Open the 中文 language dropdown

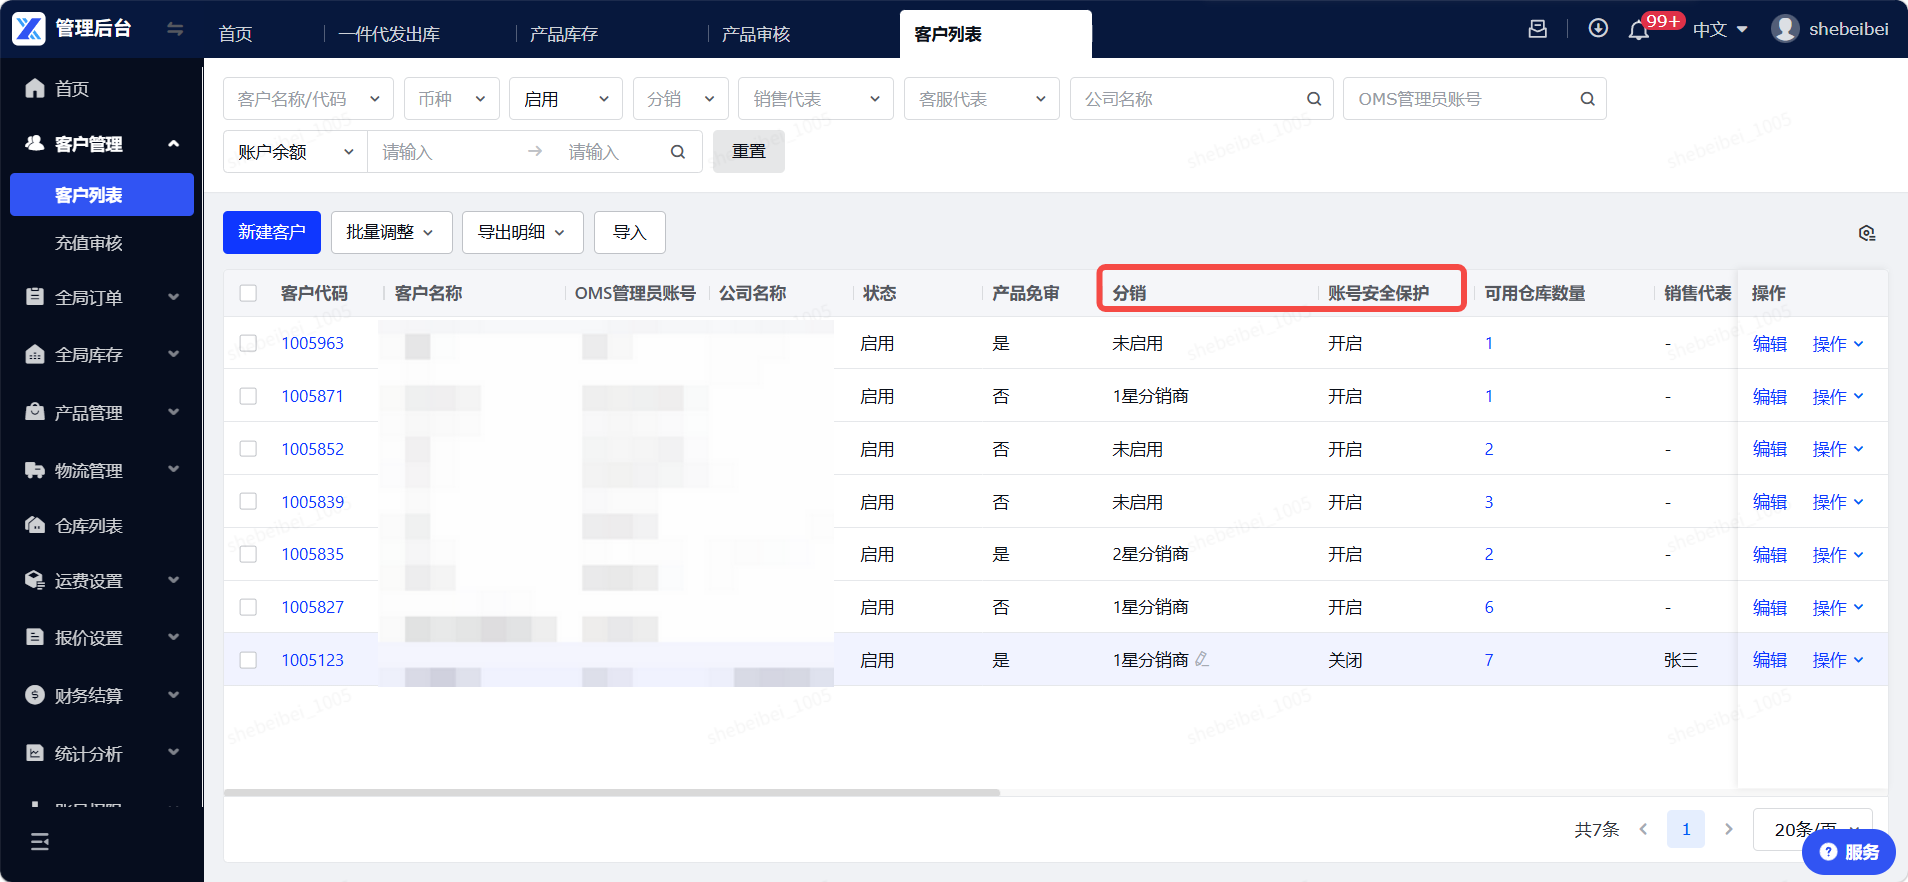point(1720,29)
